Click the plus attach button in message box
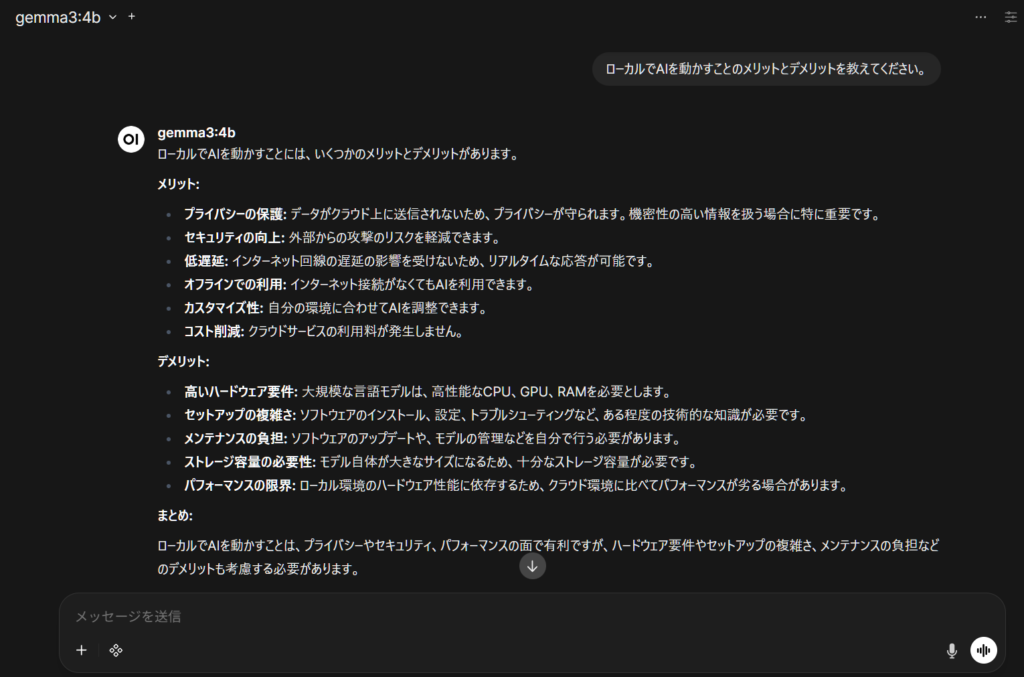 tap(82, 650)
